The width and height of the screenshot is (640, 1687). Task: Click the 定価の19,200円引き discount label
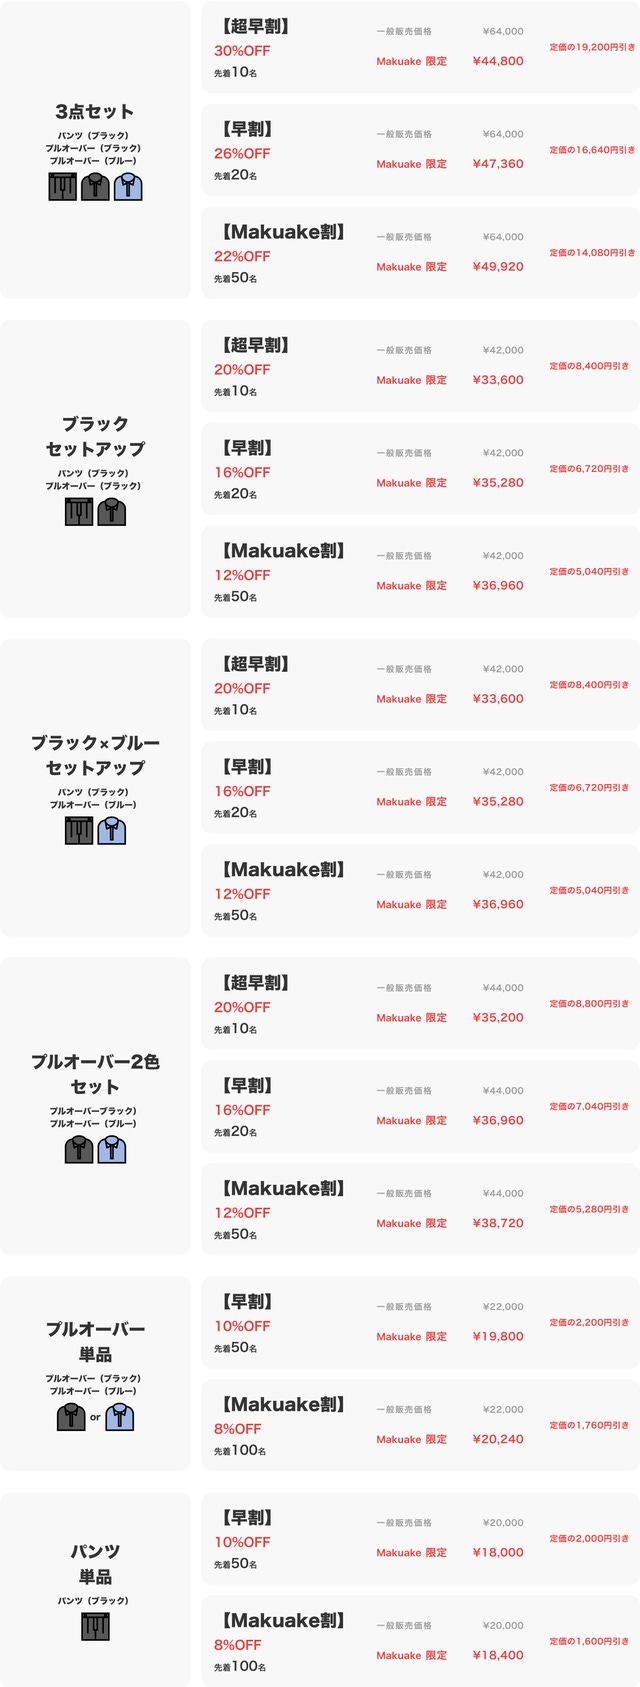591,47
